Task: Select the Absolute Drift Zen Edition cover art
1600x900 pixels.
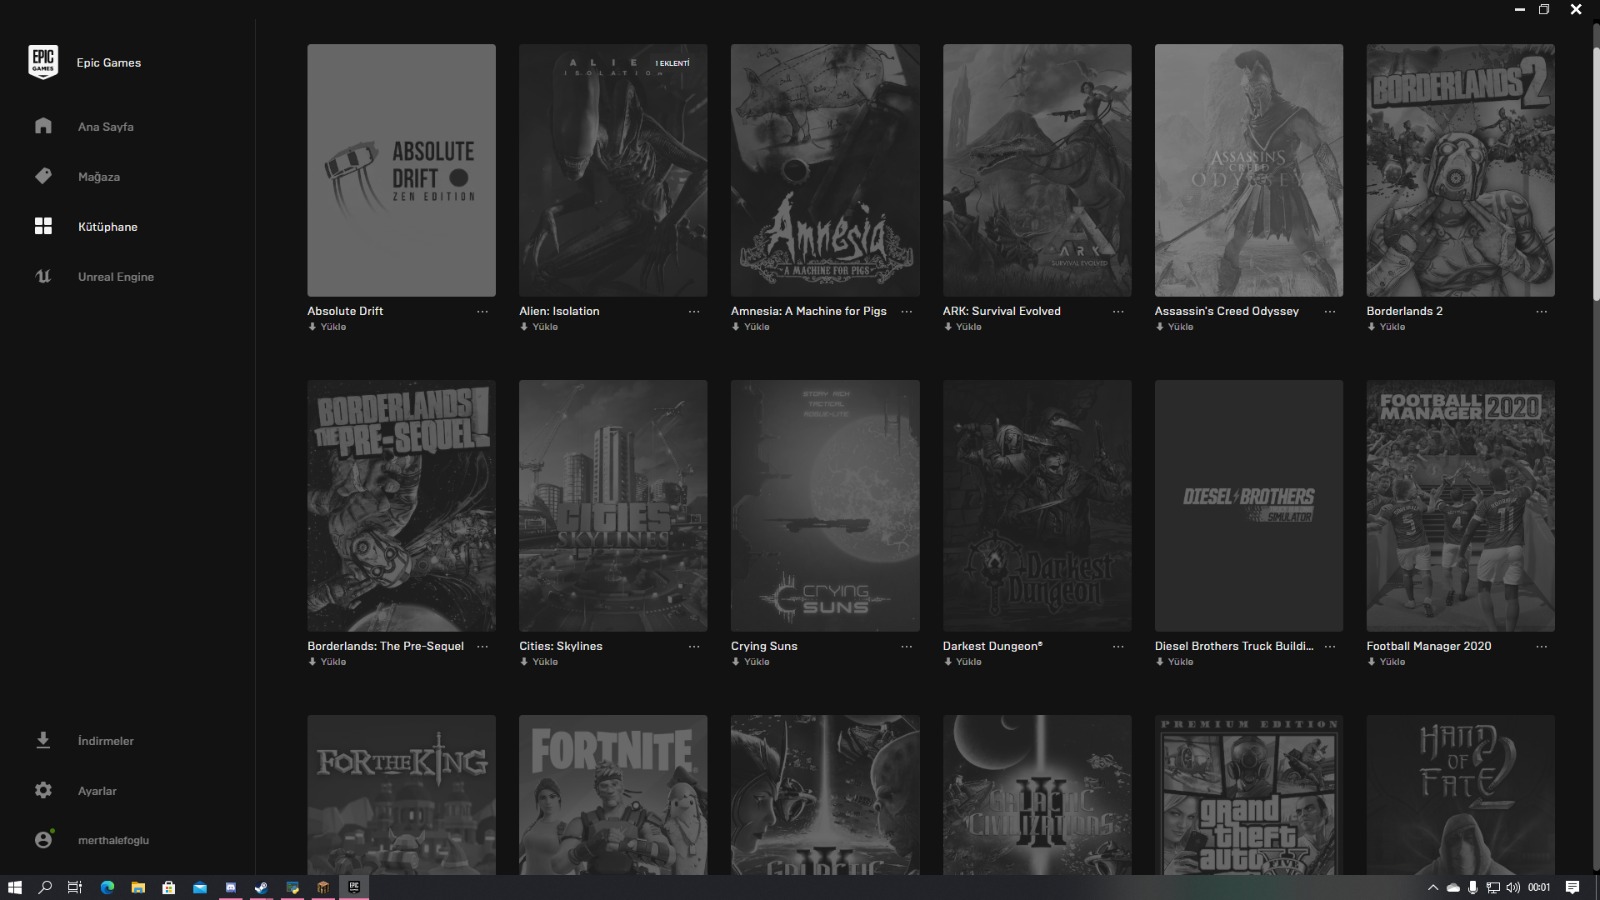Action: click(x=401, y=170)
